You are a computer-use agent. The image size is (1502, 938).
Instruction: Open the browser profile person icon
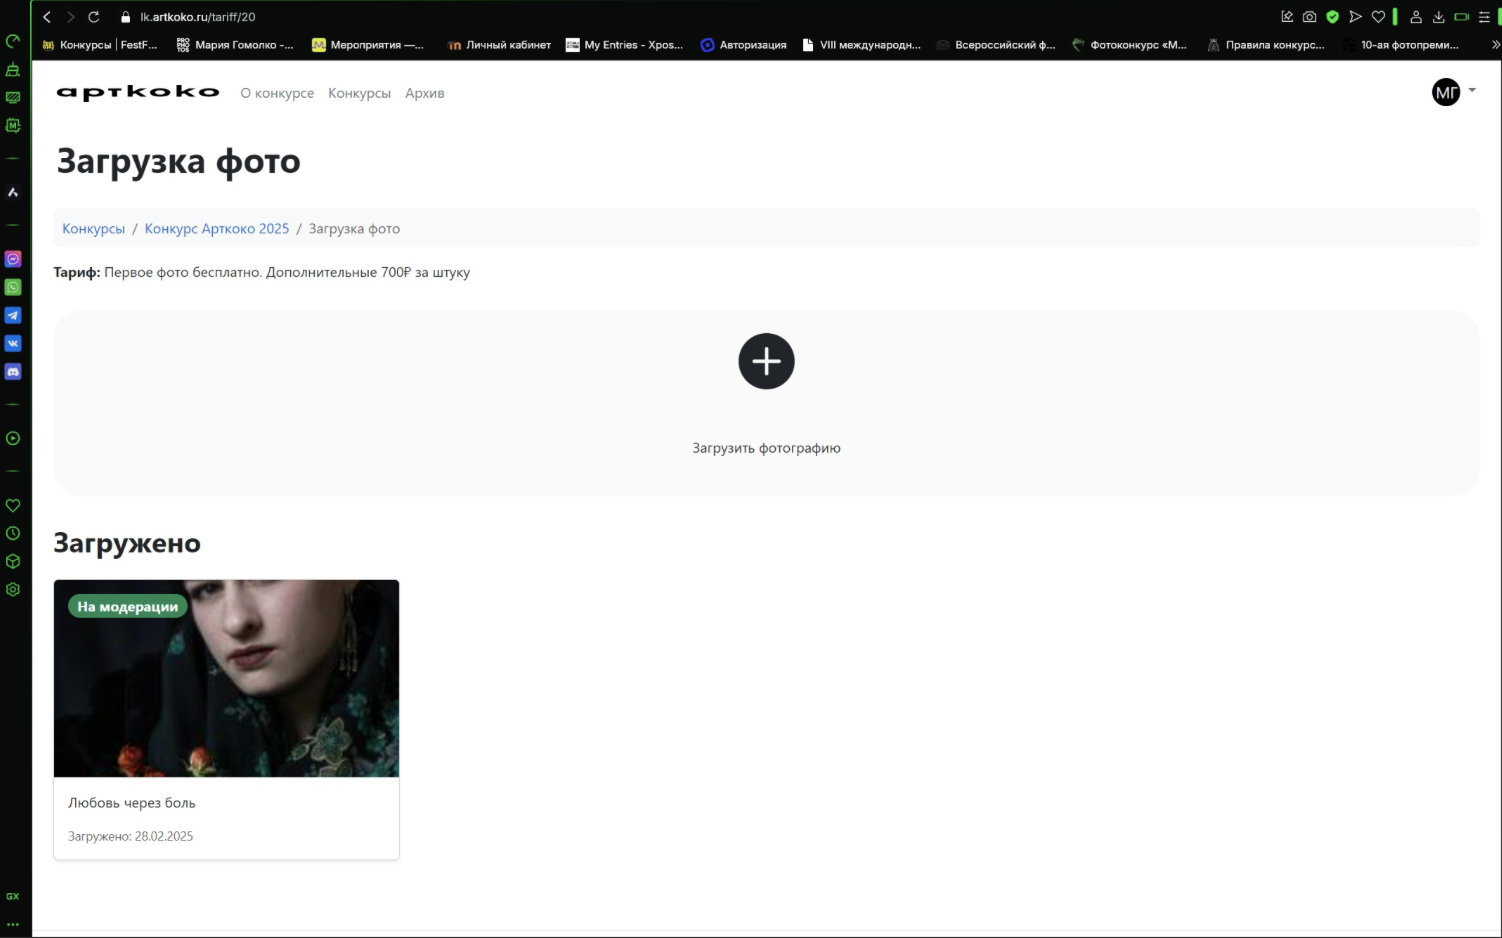[1416, 17]
